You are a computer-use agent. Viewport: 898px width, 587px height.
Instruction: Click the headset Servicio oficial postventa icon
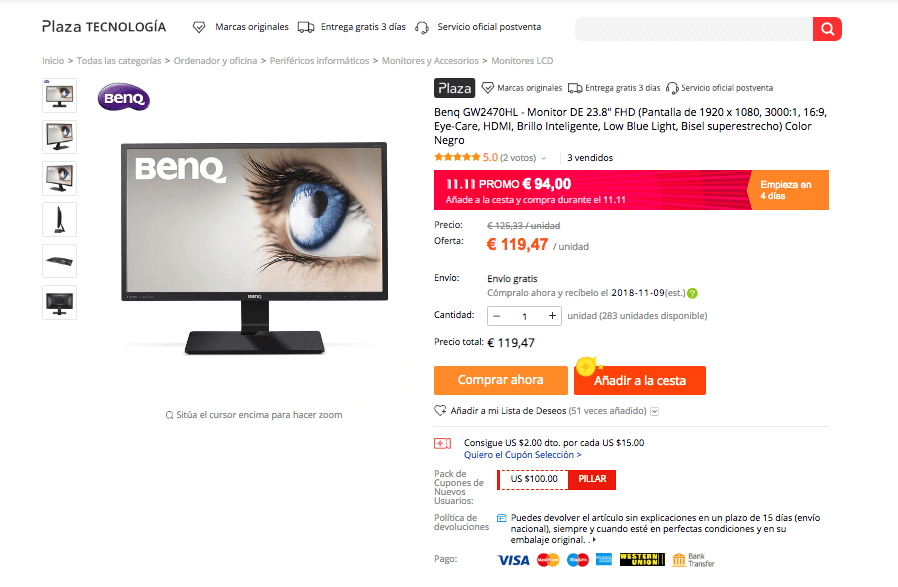(x=422, y=27)
